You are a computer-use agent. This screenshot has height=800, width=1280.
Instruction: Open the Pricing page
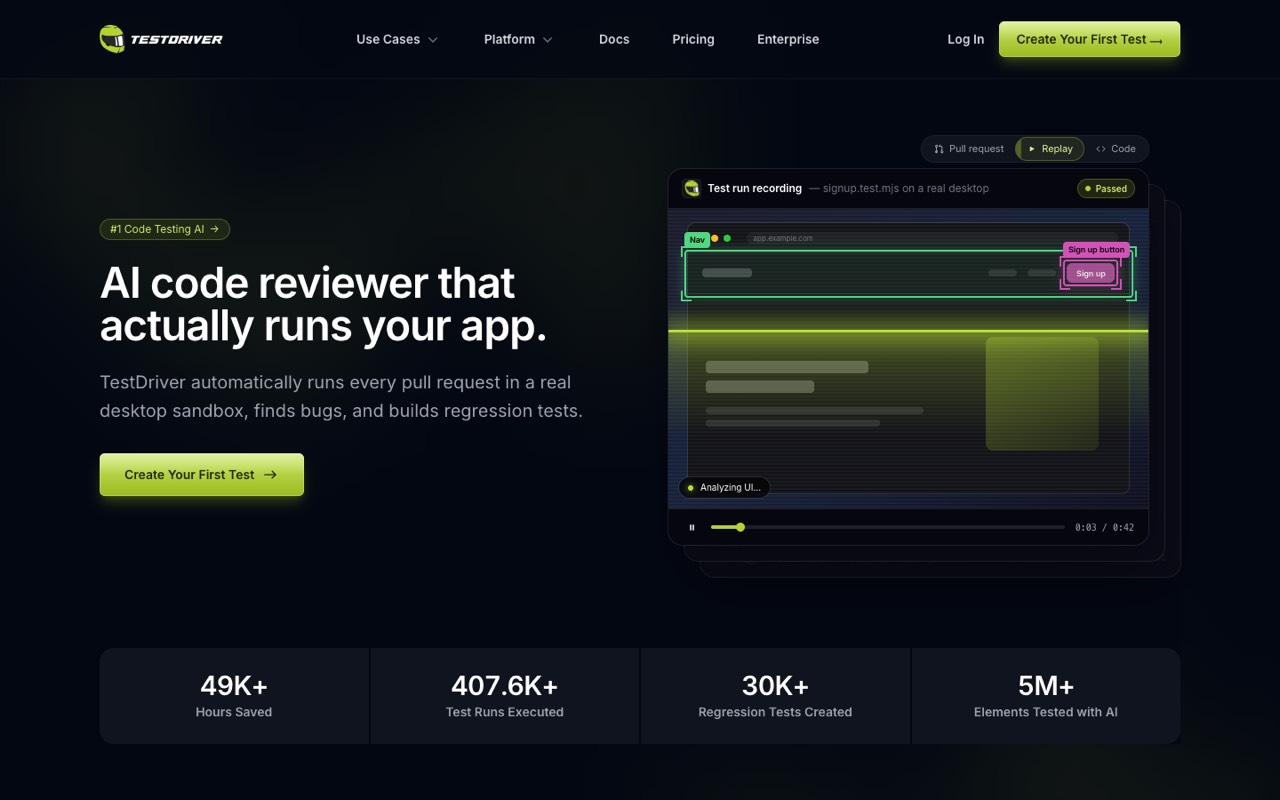[693, 39]
